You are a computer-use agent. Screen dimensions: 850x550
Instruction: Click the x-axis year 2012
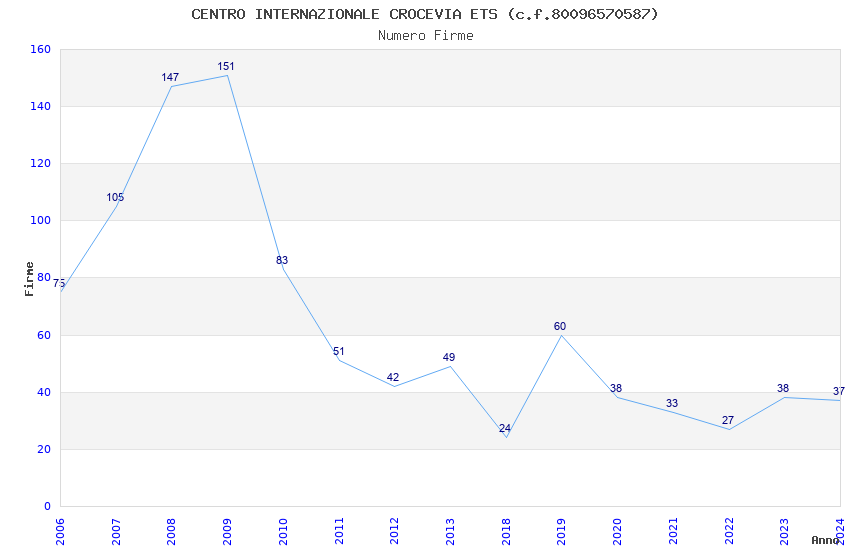pyautogui.click(x=394, y=531)
